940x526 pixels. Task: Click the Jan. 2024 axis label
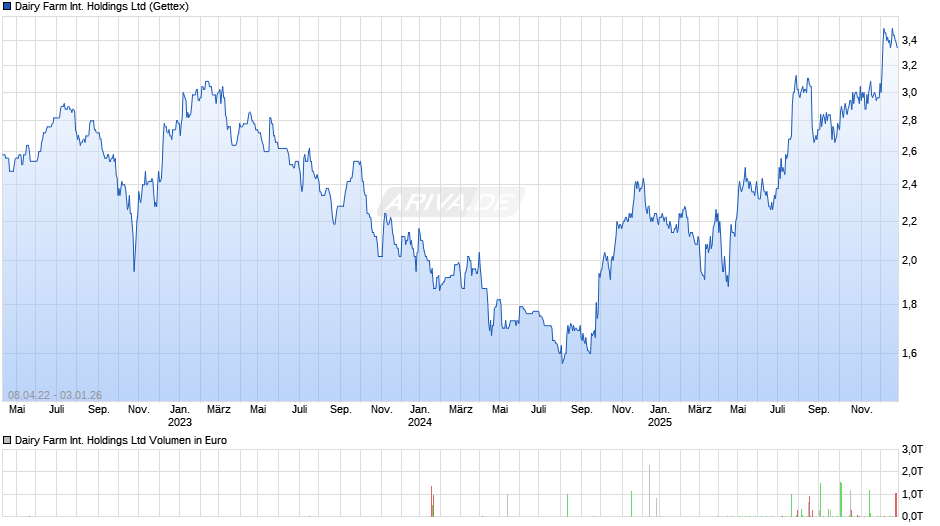[x=420, y=416]
